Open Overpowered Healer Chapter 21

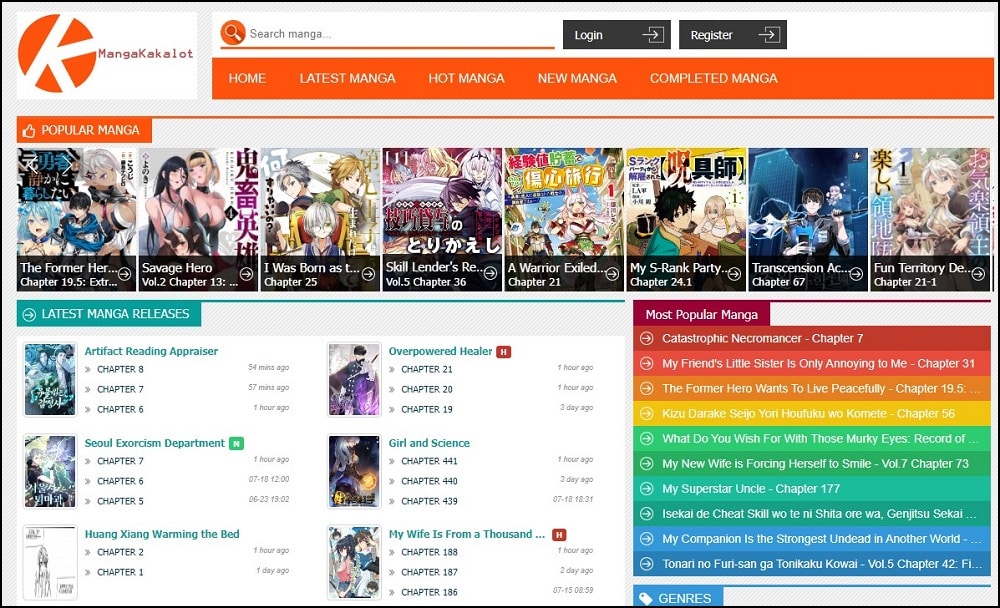(427, 369)
